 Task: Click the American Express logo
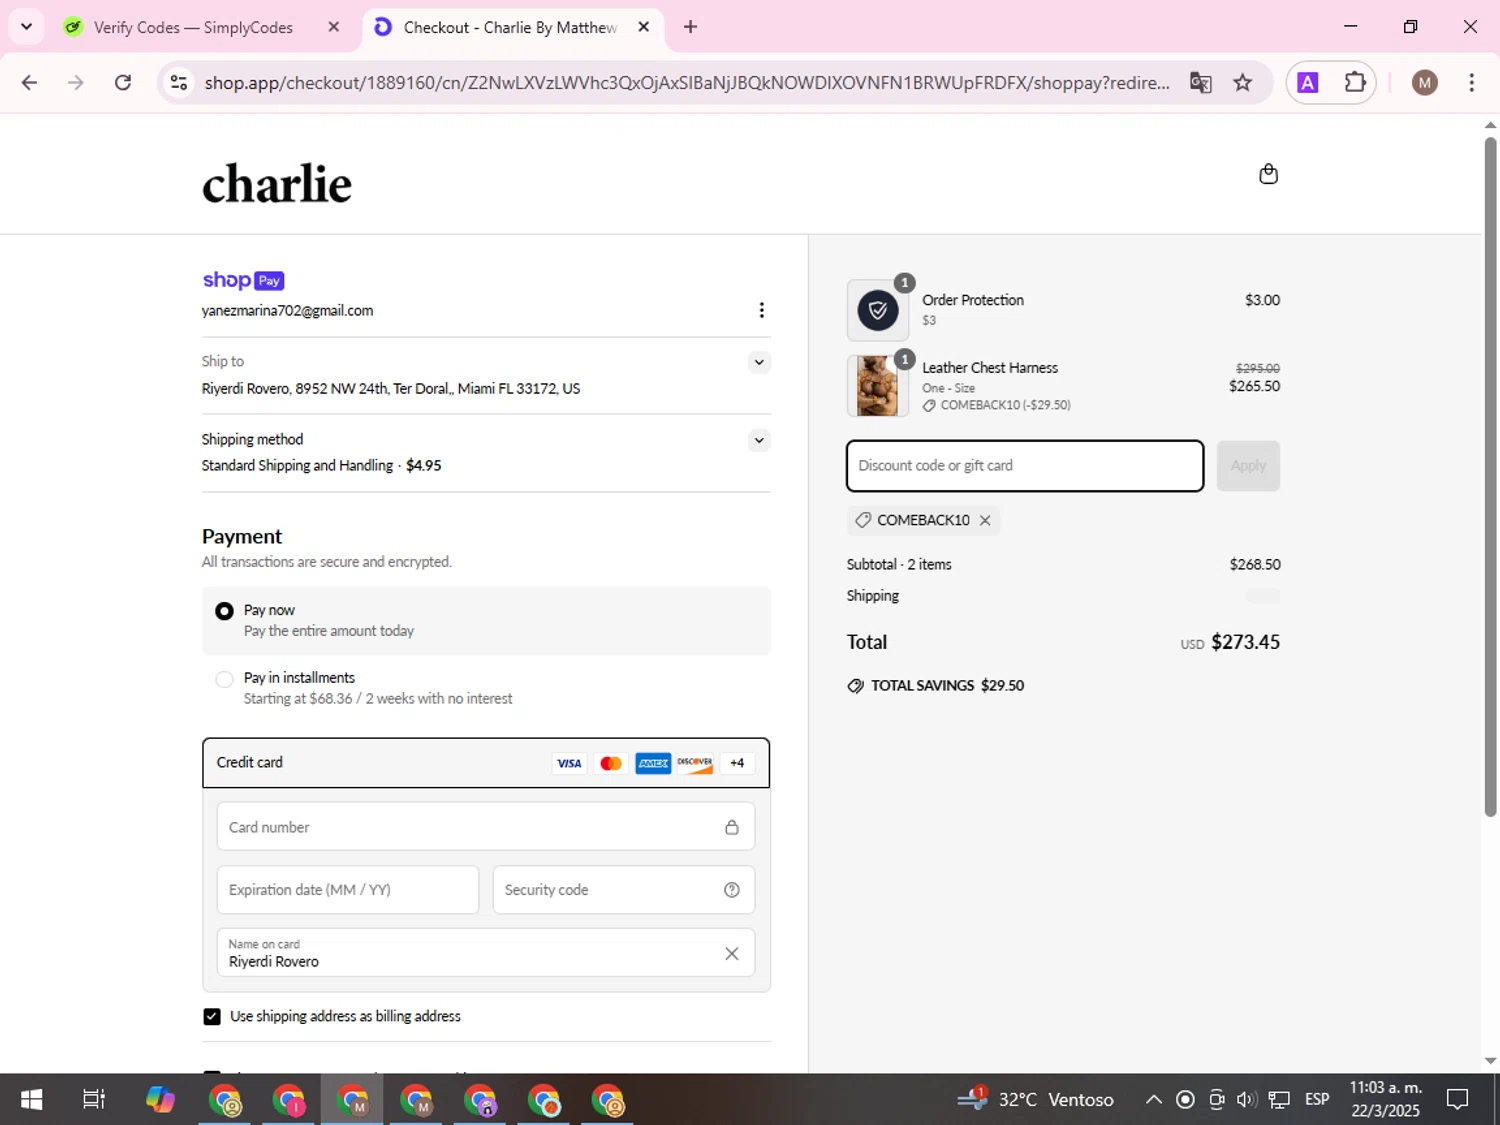pyautogui.click(x=653, y=763)
